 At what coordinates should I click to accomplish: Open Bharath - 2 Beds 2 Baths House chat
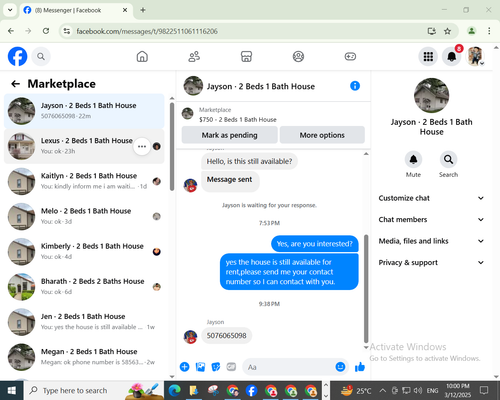pyautogui.click(x=84, y=287)
